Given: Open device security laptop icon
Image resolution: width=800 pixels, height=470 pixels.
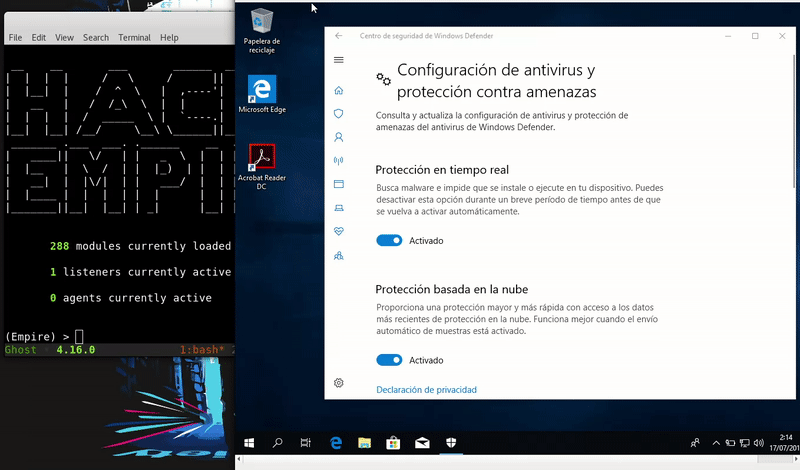Looking at the screenshot, I should (x=338, y=208).
